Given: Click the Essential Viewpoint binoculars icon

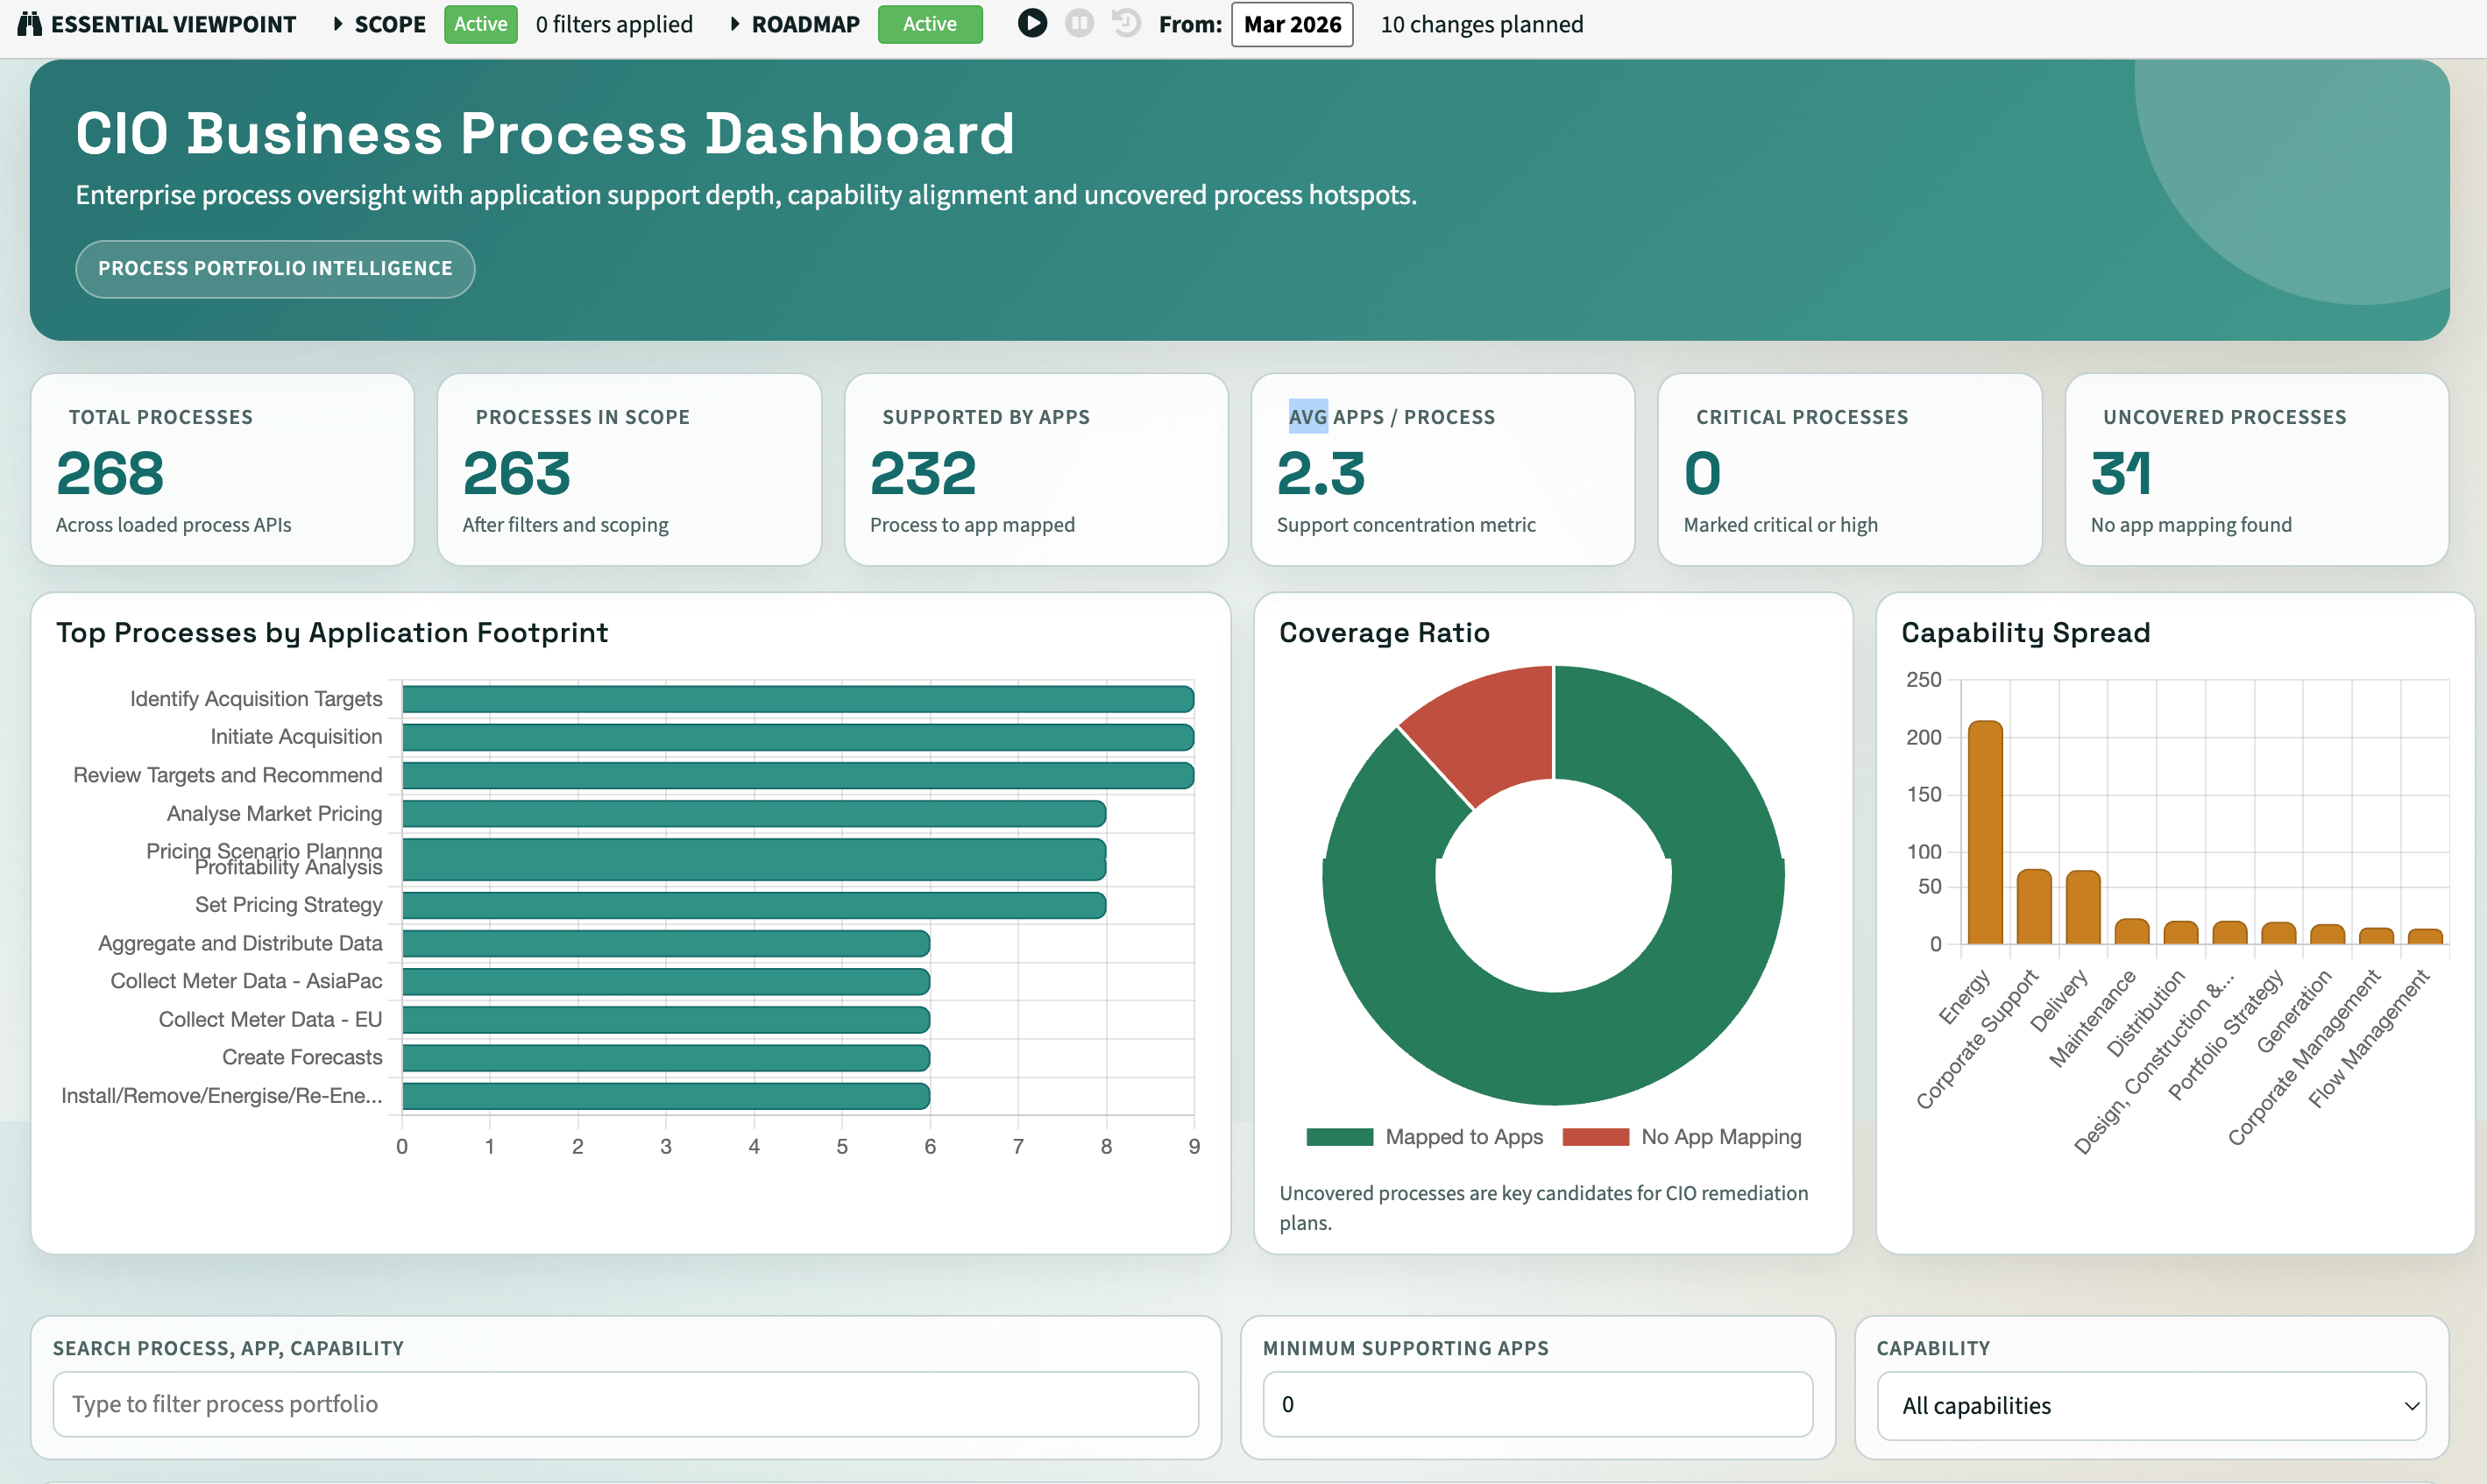Looking at the screenshot, I should [x=30, y=24].
